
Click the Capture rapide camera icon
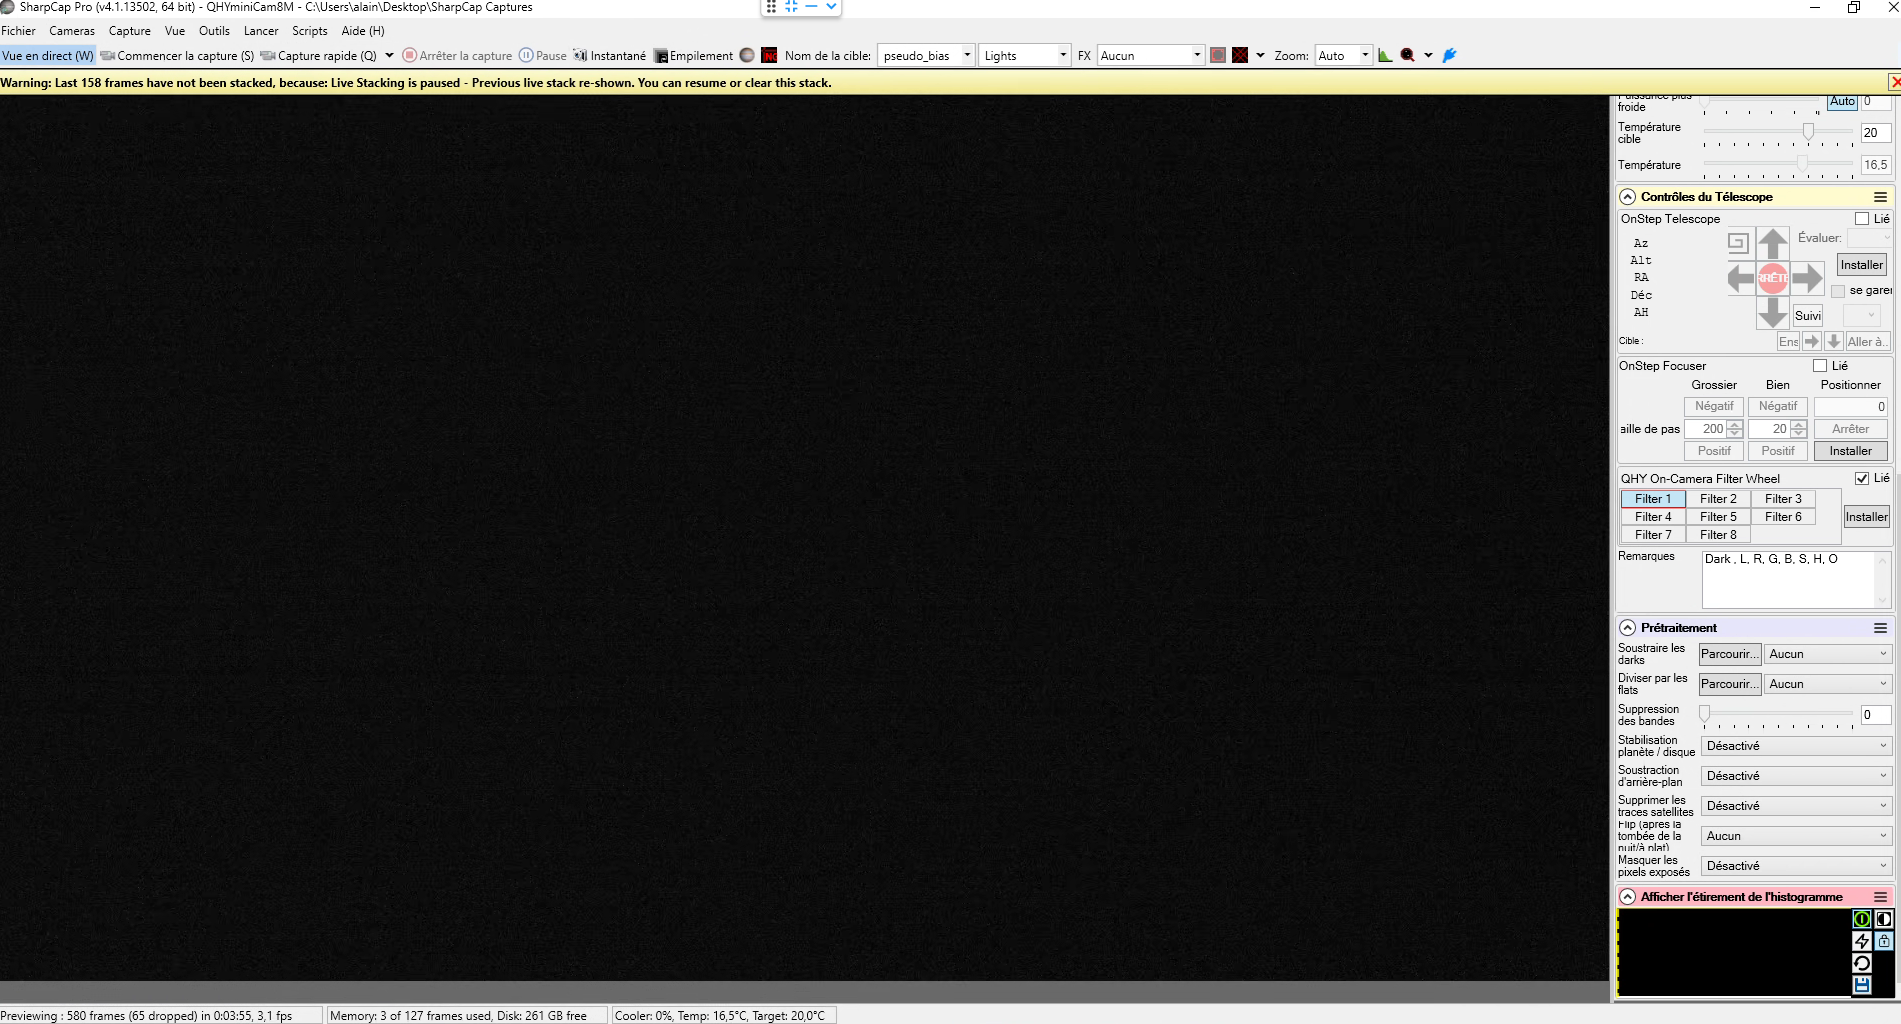click(x=268, y=56)
